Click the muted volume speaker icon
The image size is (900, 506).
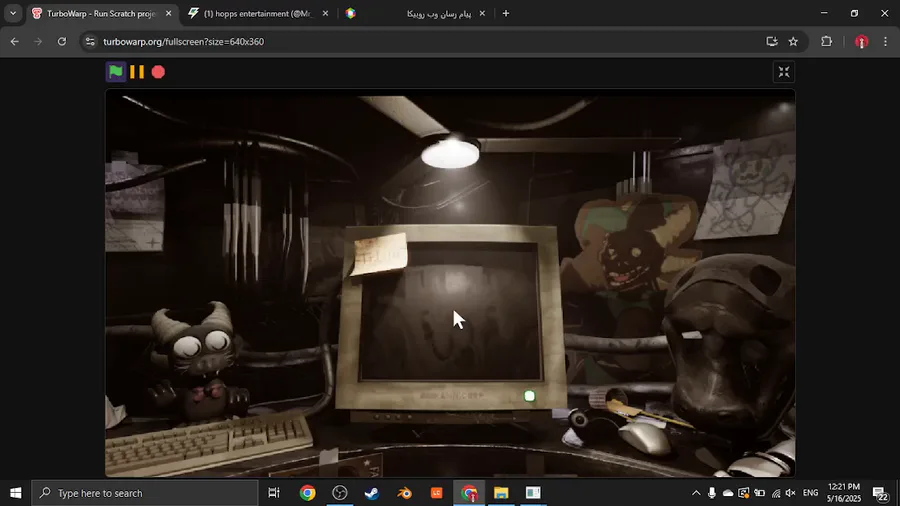(791, 493)
